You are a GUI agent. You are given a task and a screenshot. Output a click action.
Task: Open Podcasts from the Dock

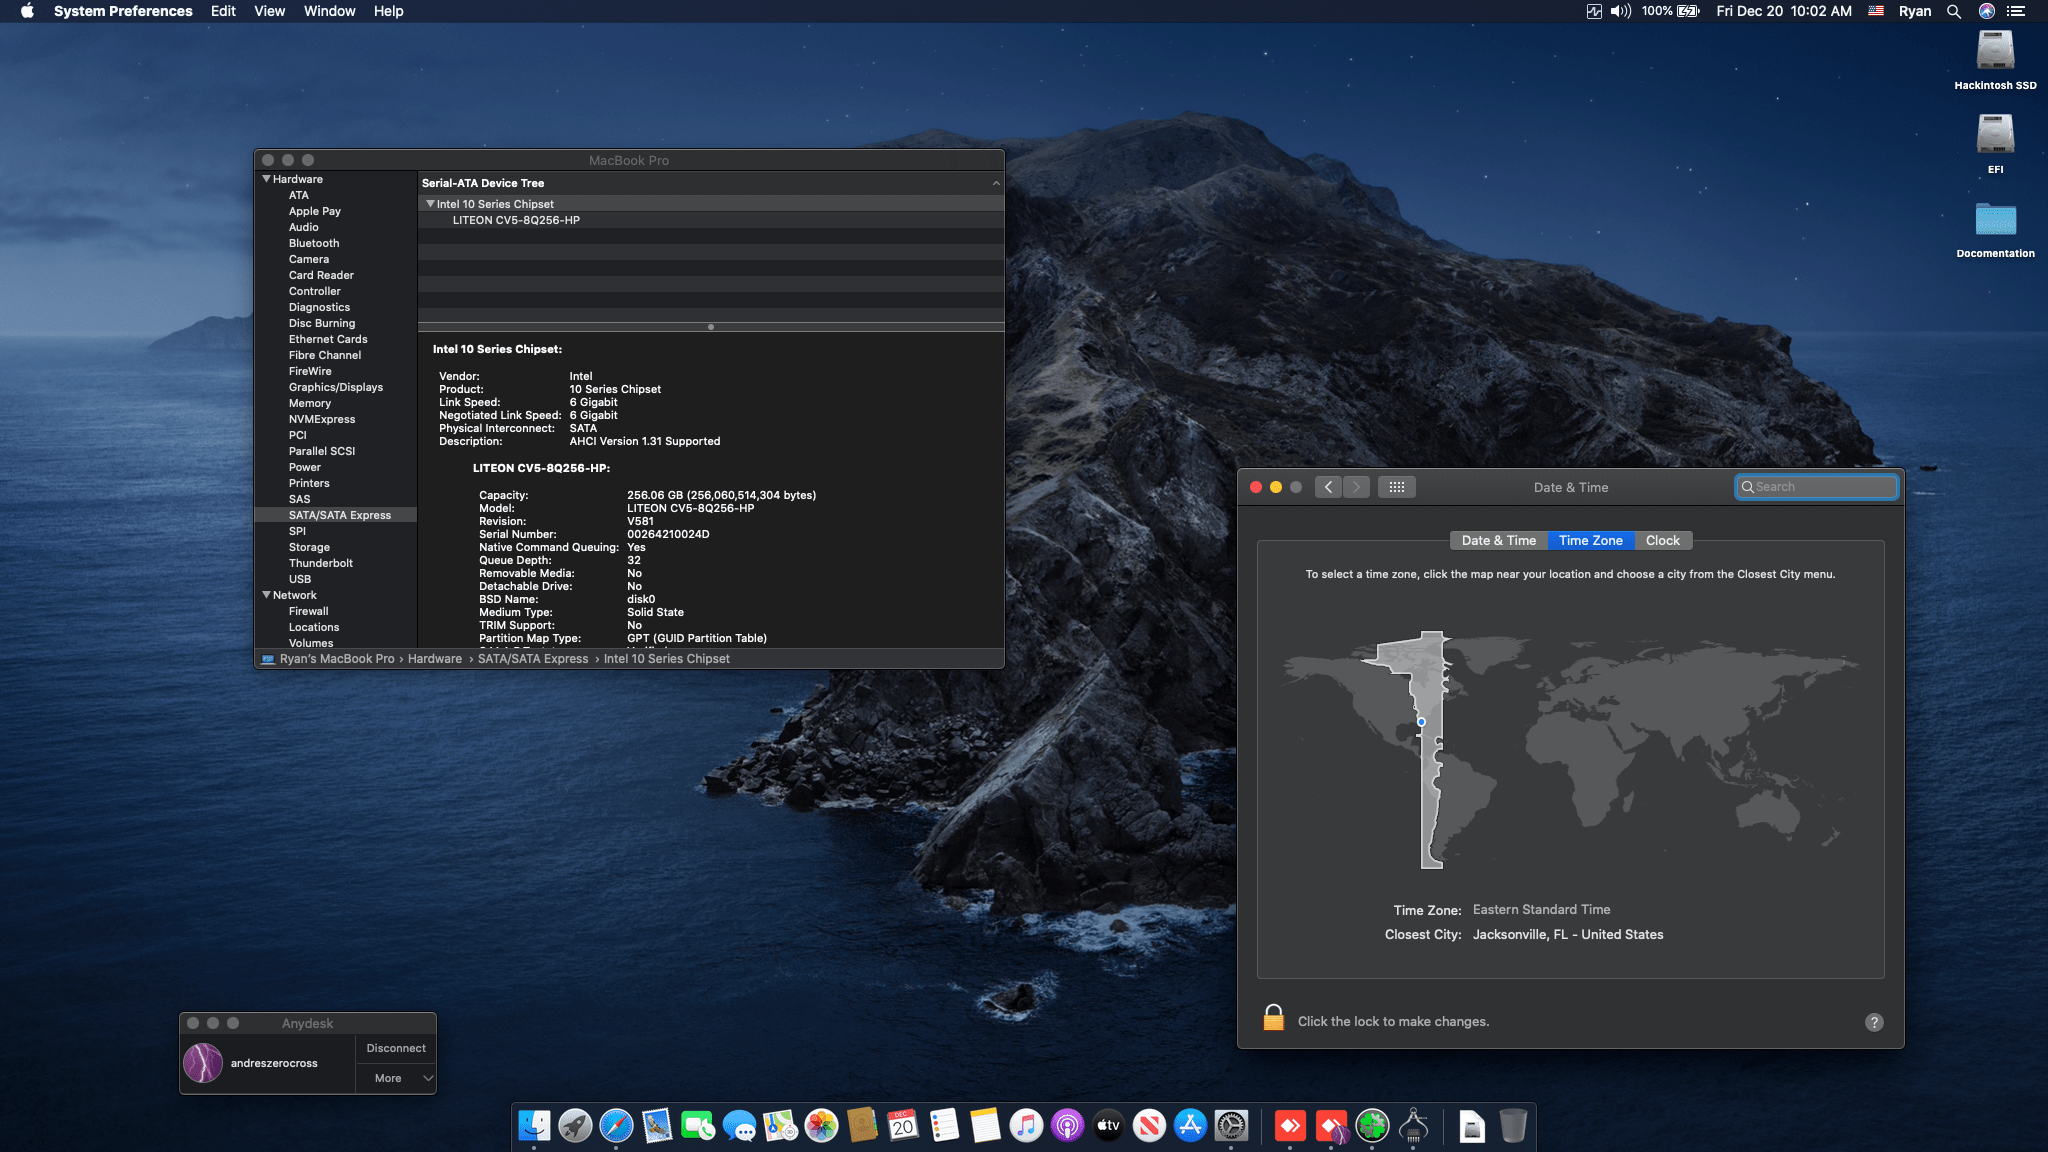(x=1067, y=1126)
